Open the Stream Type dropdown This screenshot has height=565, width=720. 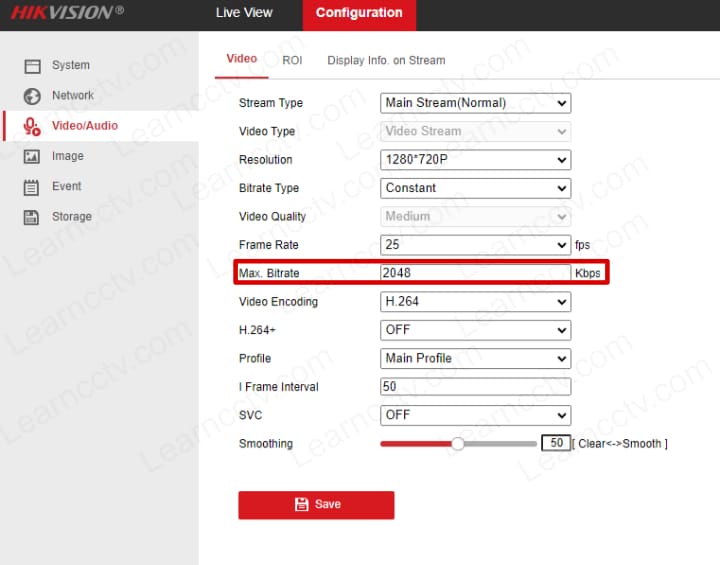click(475, 103)
